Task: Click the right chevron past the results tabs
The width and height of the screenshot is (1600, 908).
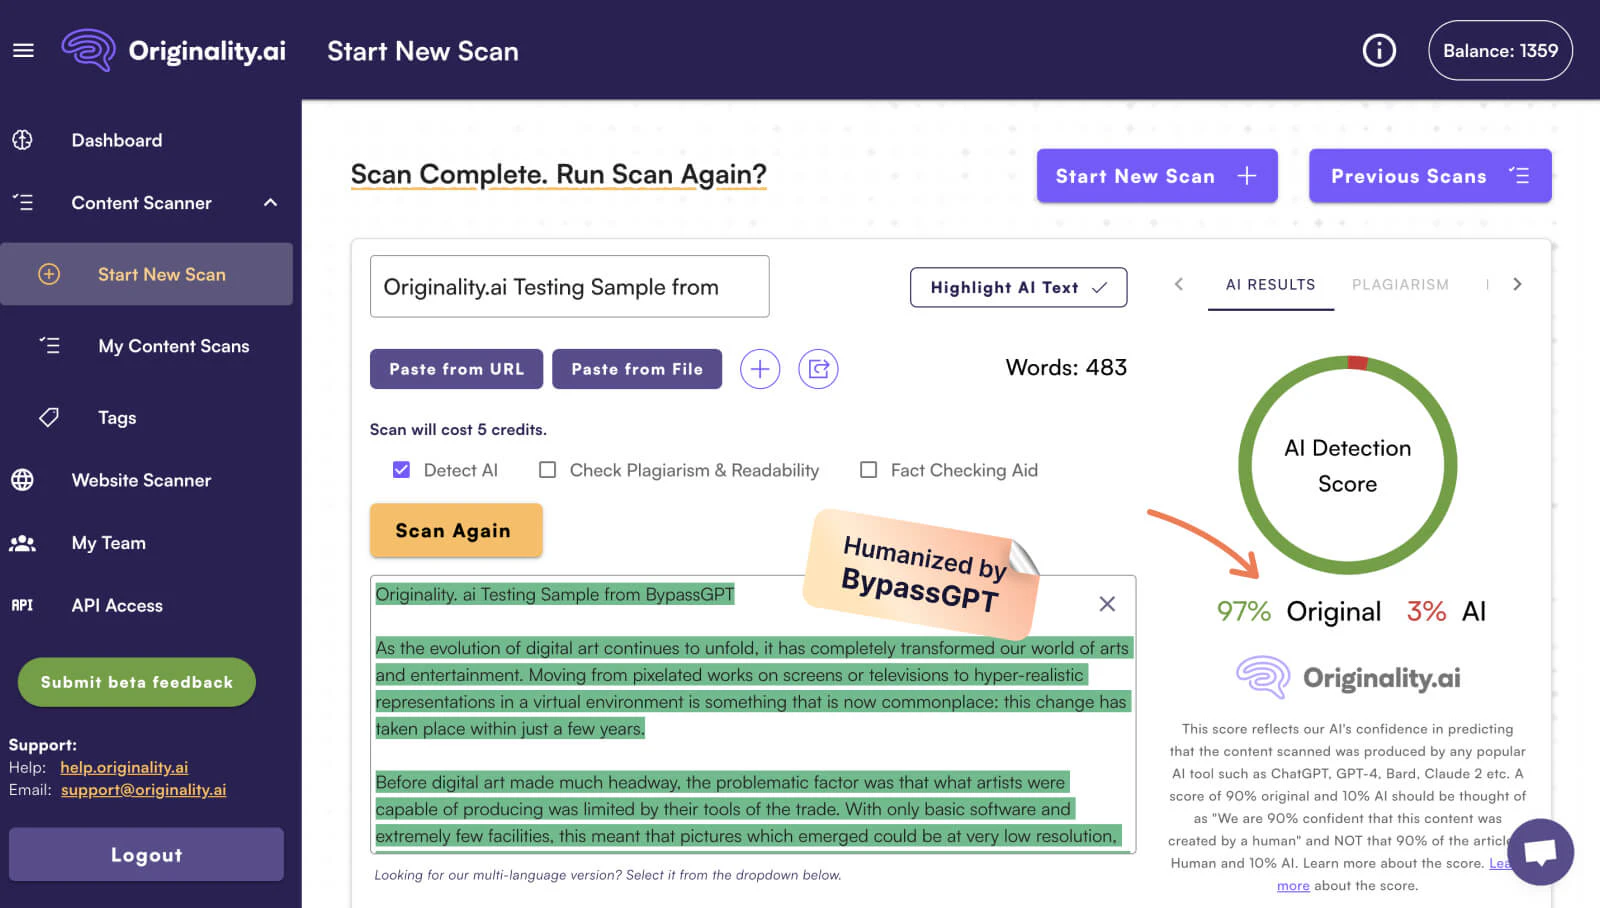Action: (1517, 284)
